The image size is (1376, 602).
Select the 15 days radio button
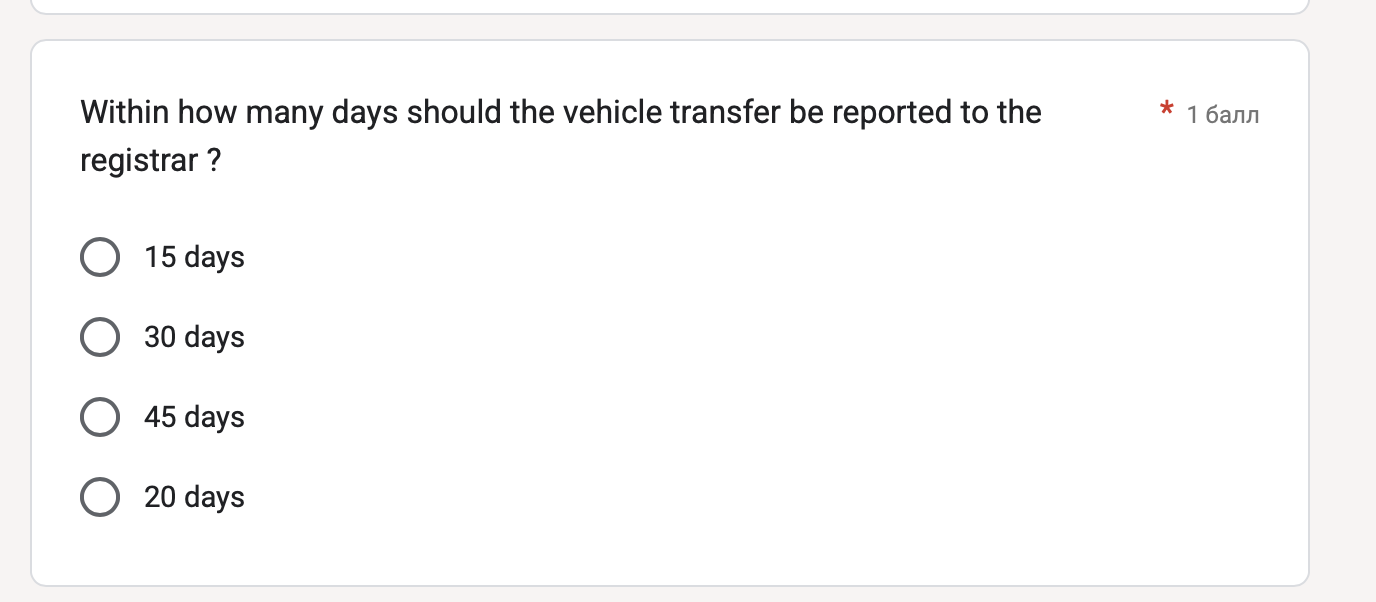[x=100, y=257]
